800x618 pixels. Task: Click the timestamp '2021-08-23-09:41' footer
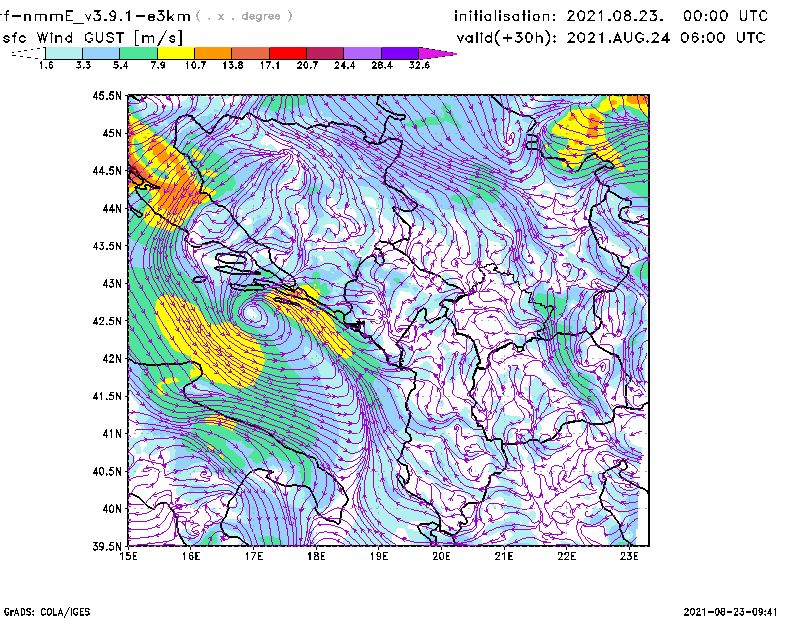pos(730,612)
